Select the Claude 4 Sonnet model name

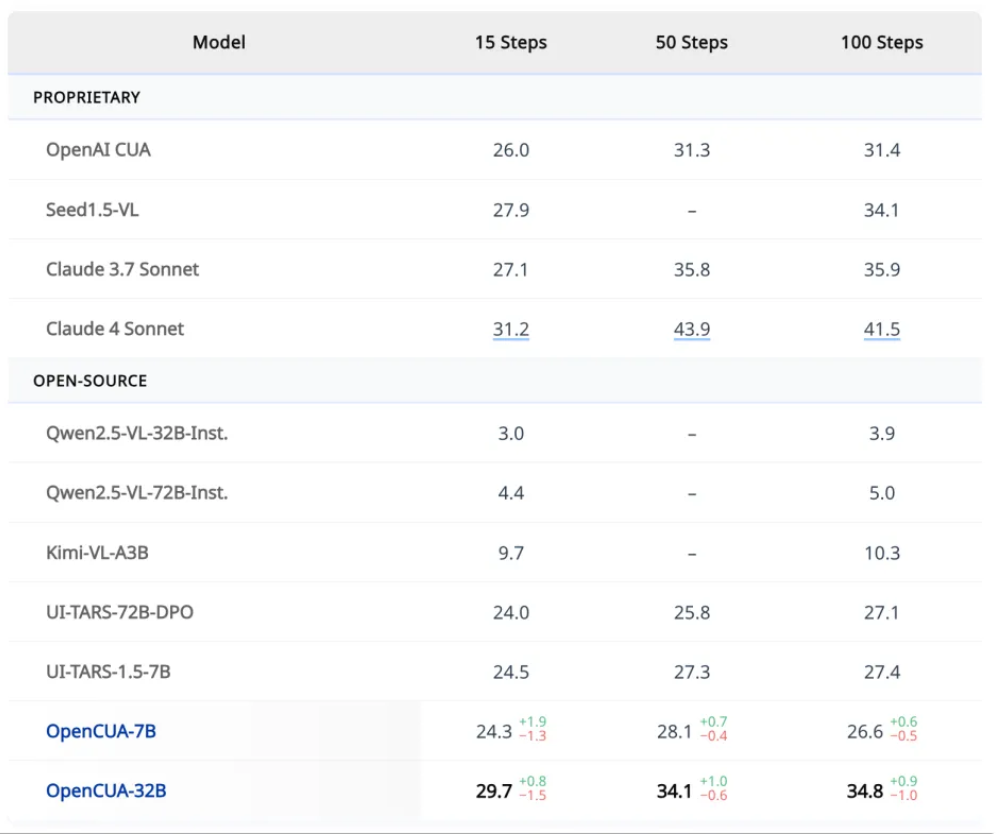tap(114, 329)
